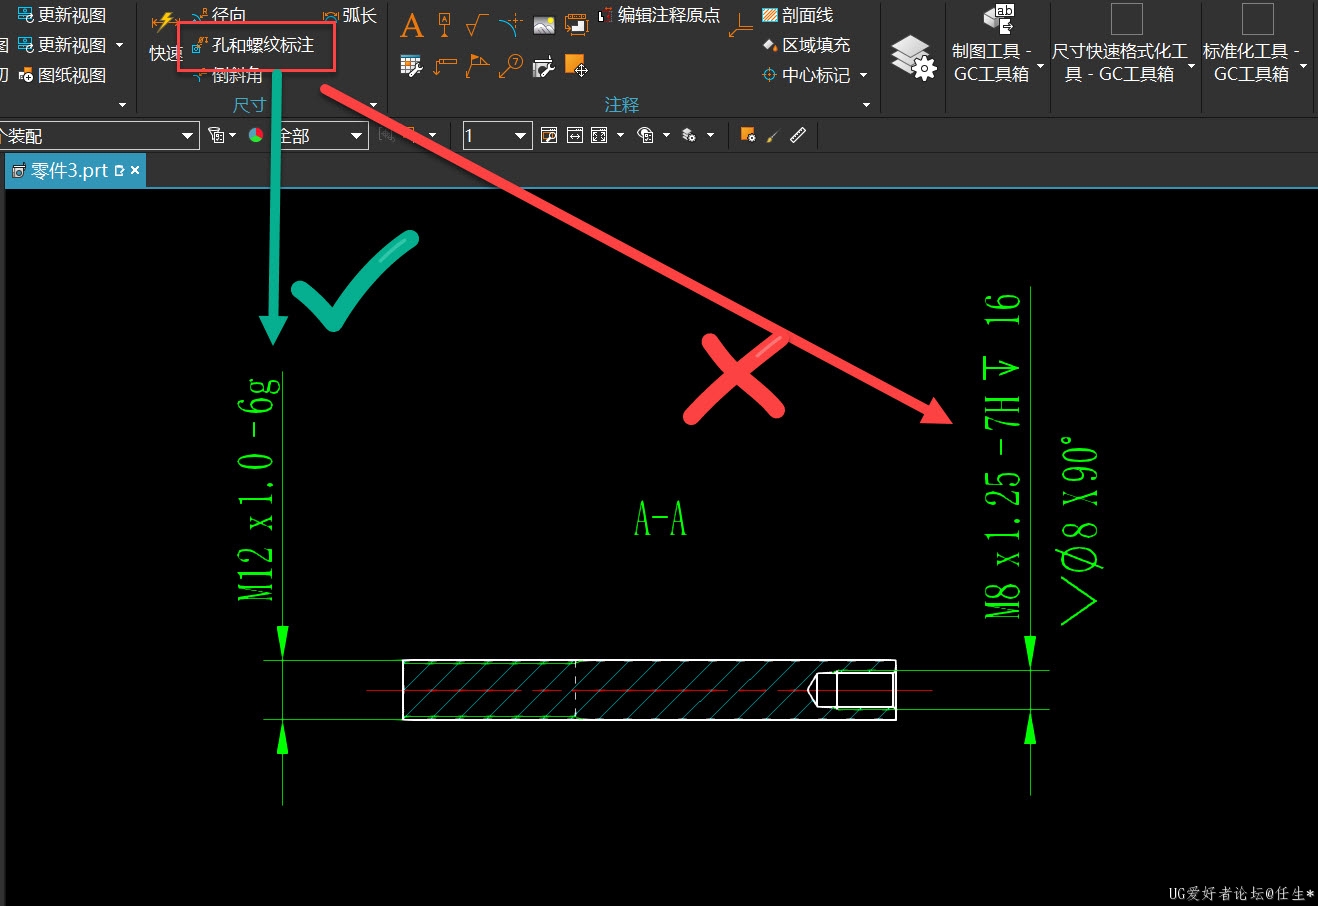Click the second 更新视图 button
1318x906 pixels.
pyautogui.click(x=62, y=45)
